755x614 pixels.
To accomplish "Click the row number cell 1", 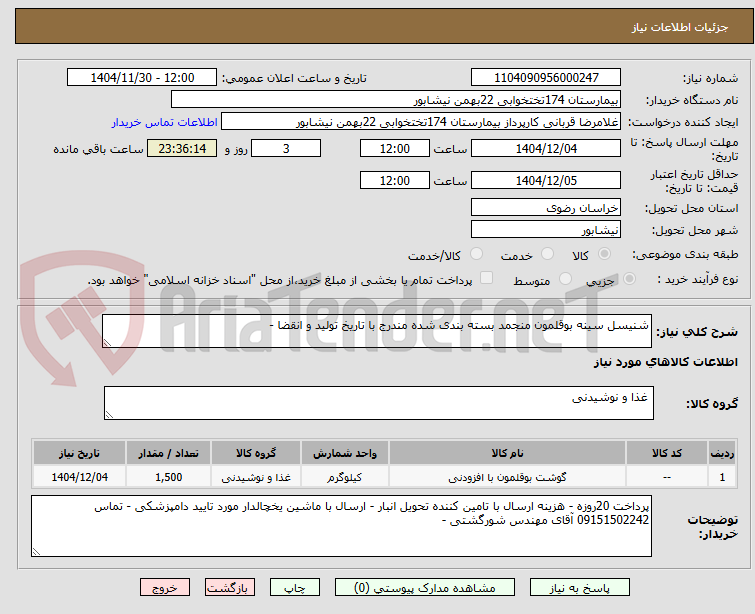I will coord(722,477).
